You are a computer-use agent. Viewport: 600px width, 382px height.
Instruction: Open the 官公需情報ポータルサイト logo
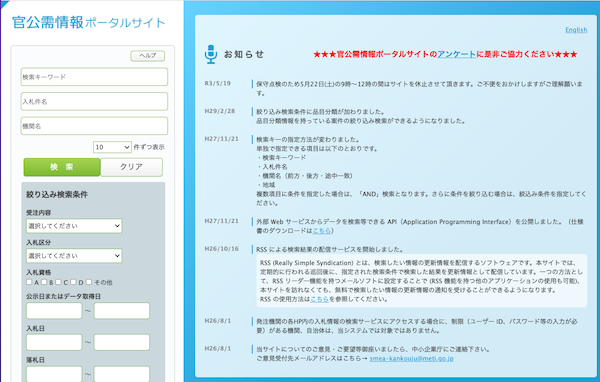click(x=88, y=22)
